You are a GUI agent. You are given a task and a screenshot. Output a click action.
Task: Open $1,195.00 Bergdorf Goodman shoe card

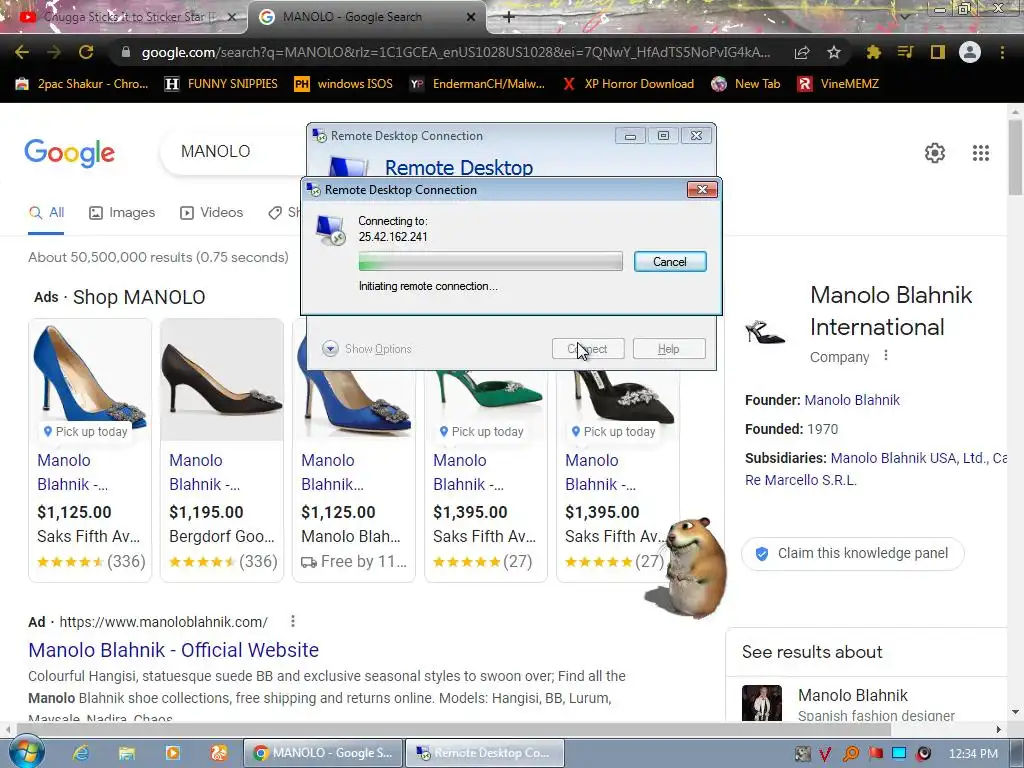(x=222, y=450)
